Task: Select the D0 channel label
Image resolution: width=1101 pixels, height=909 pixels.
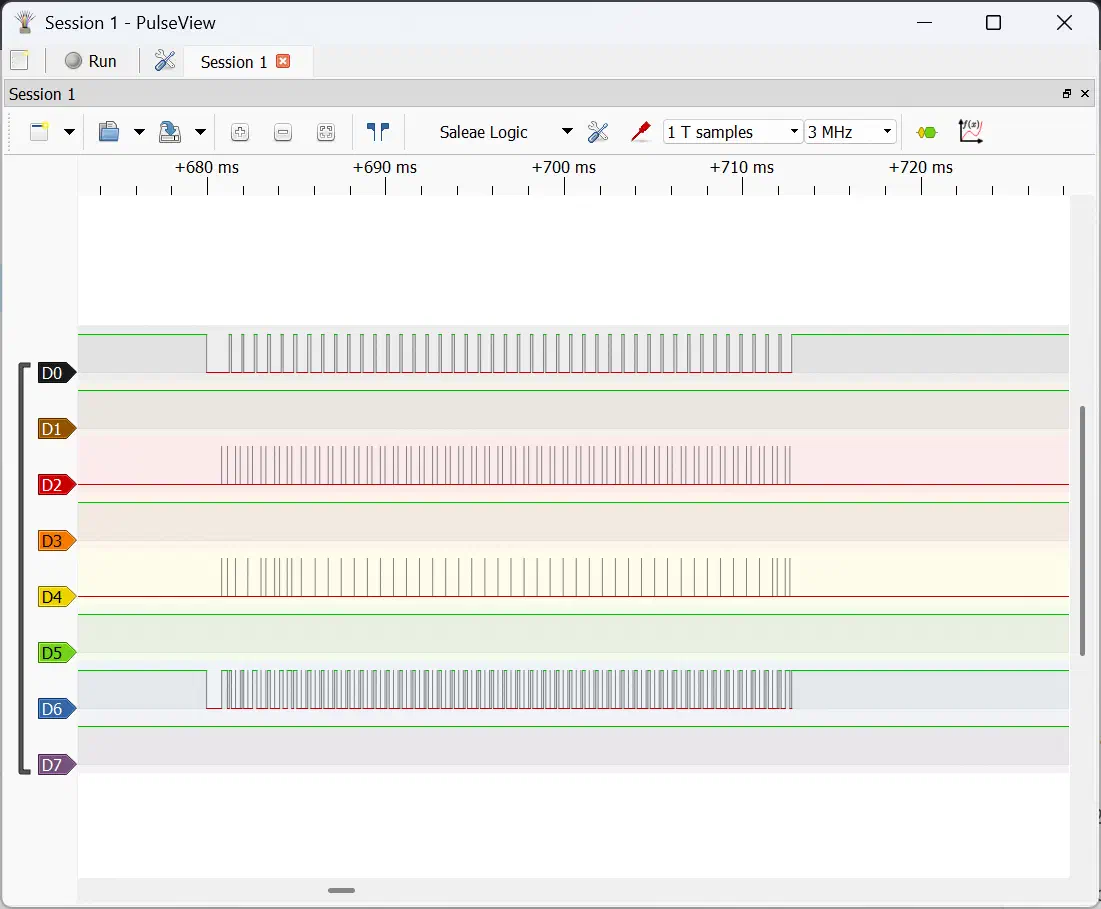Action: [56, 373]
